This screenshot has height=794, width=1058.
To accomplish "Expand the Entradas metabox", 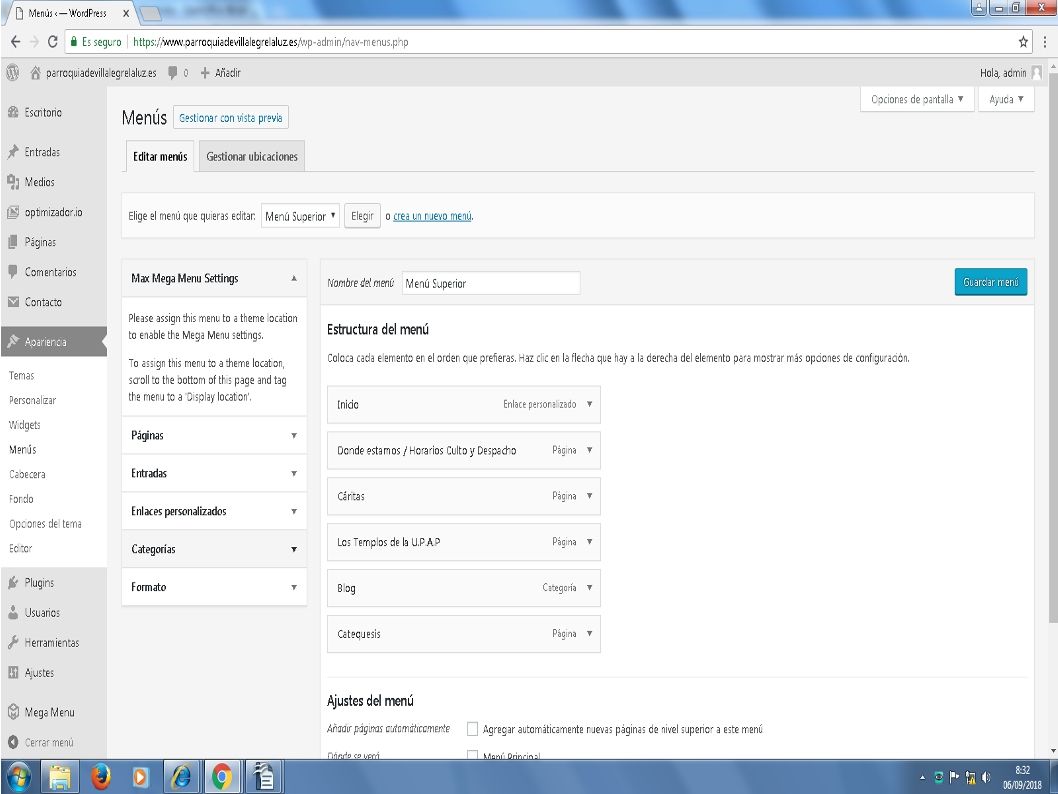I will [294, 473].
